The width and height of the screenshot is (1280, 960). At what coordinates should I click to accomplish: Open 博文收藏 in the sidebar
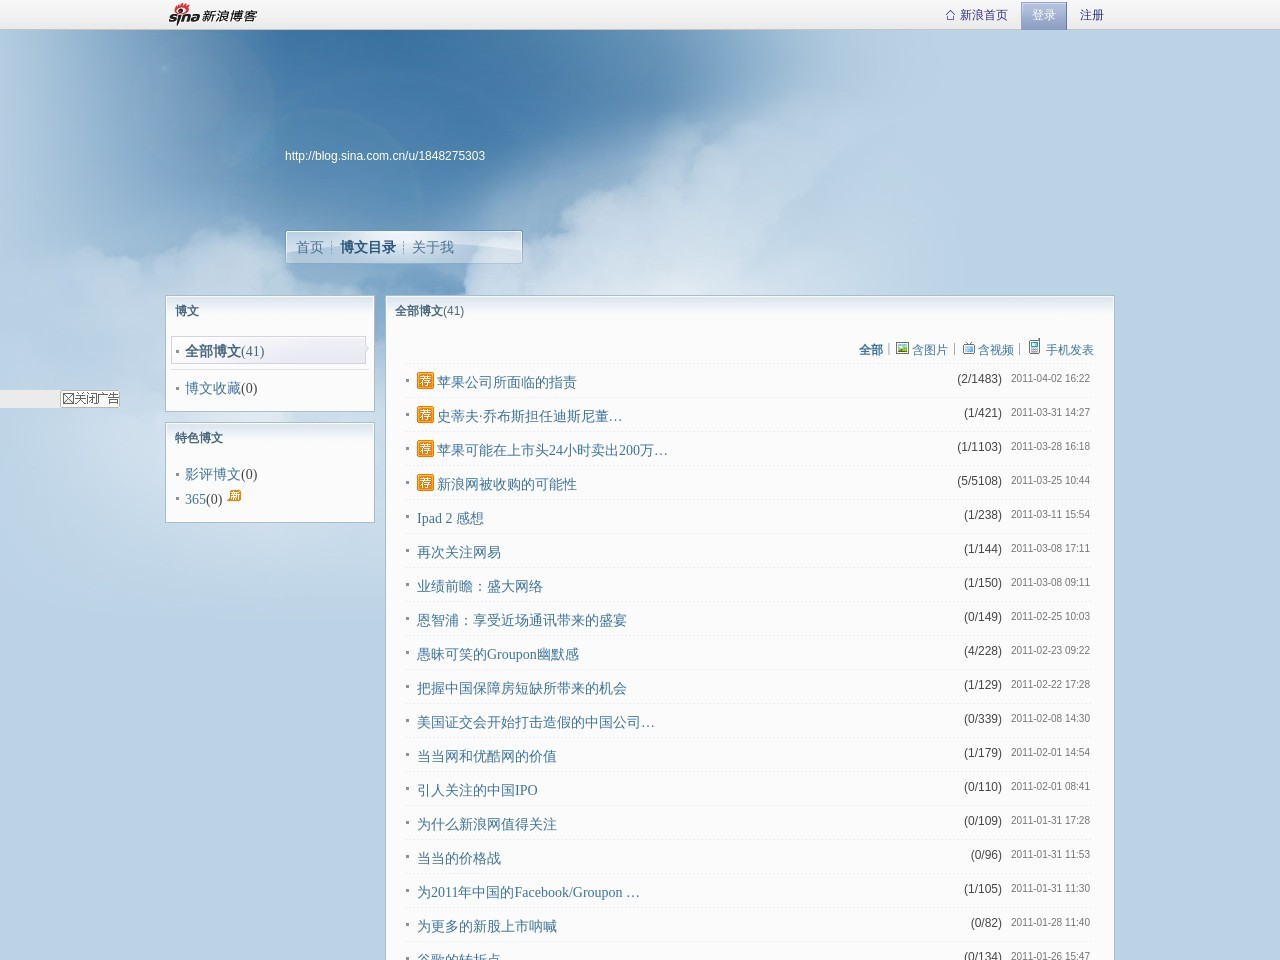(213, 388)
